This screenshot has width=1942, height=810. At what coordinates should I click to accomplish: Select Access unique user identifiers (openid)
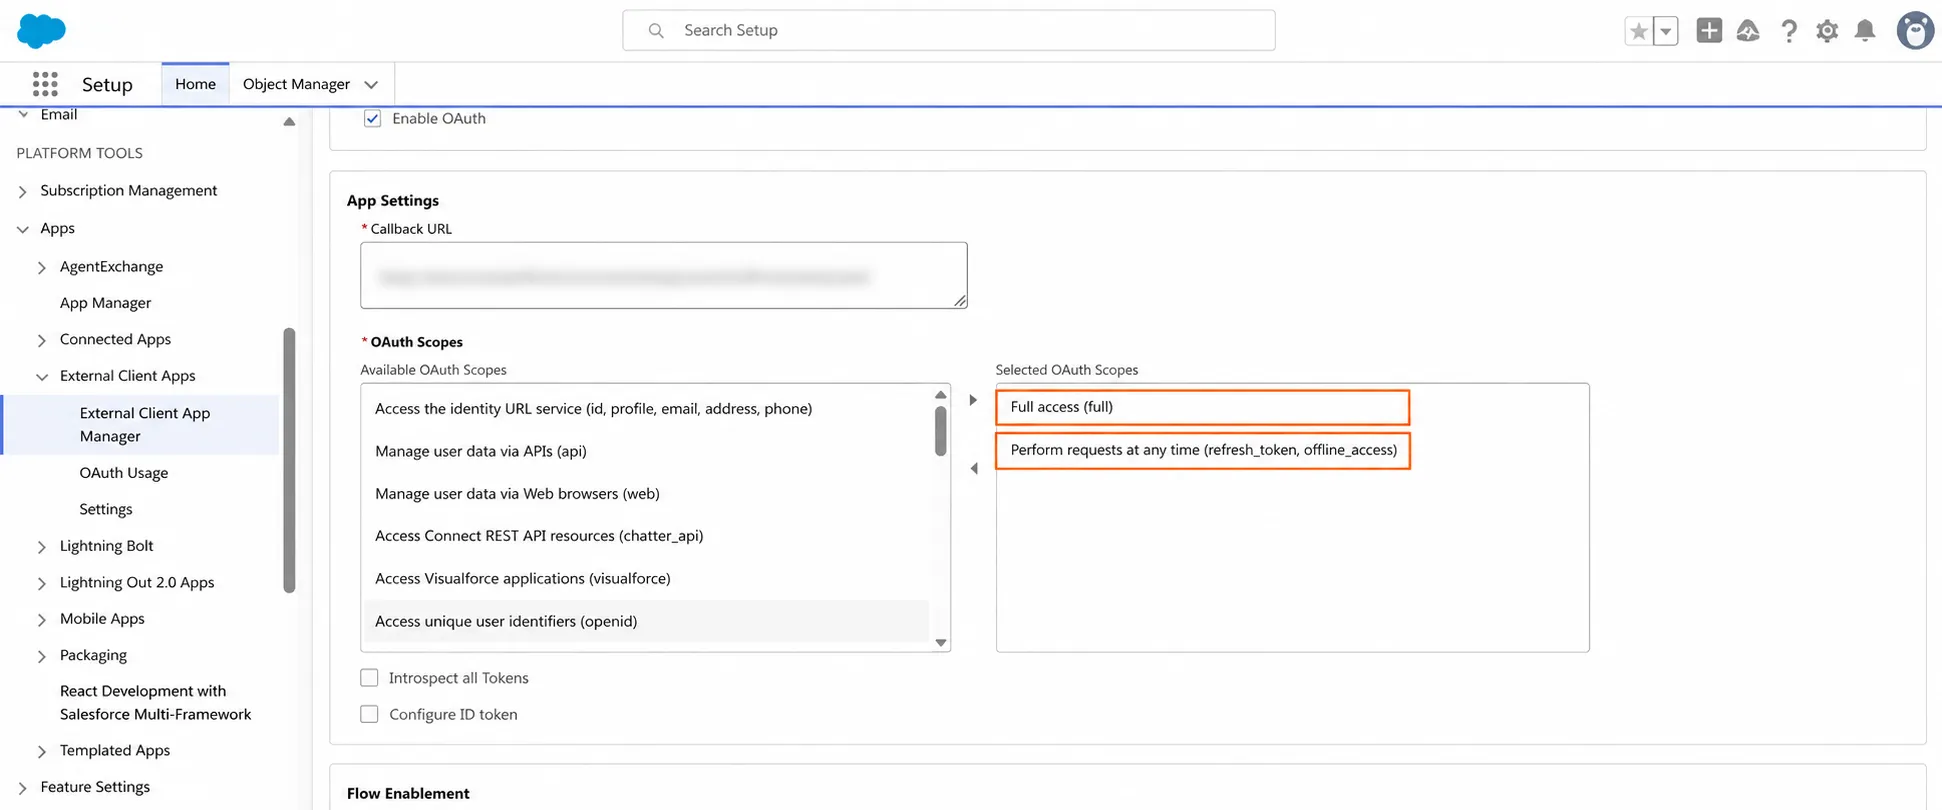click(646, 621)
